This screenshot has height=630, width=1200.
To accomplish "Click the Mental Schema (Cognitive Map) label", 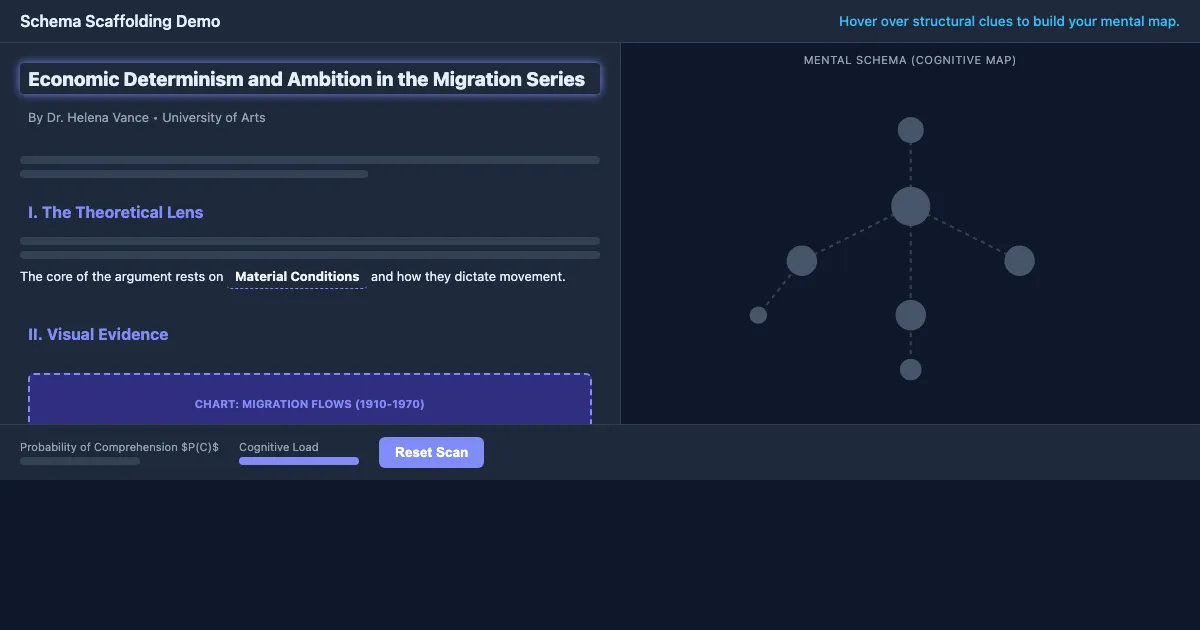I will pos(910,60).
